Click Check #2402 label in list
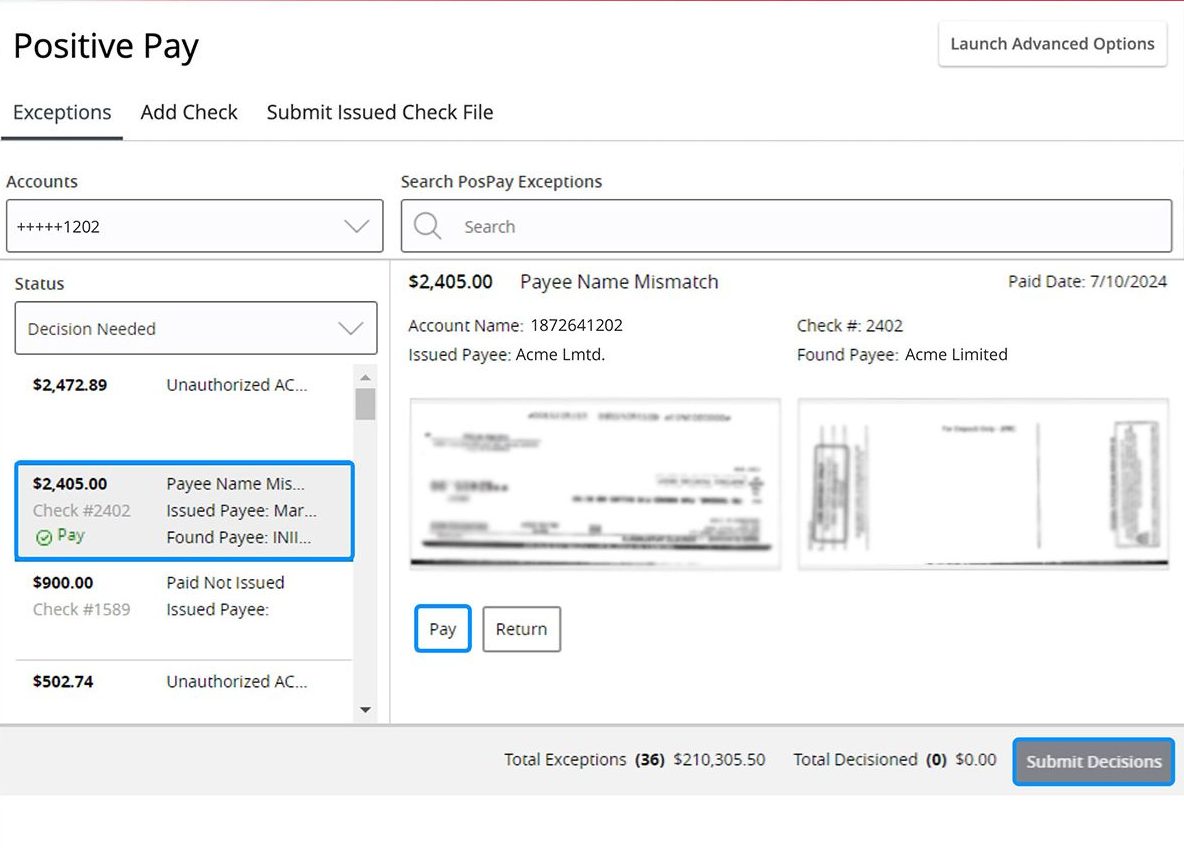This screenshot has width=1184, height=865. coord(82,510)
